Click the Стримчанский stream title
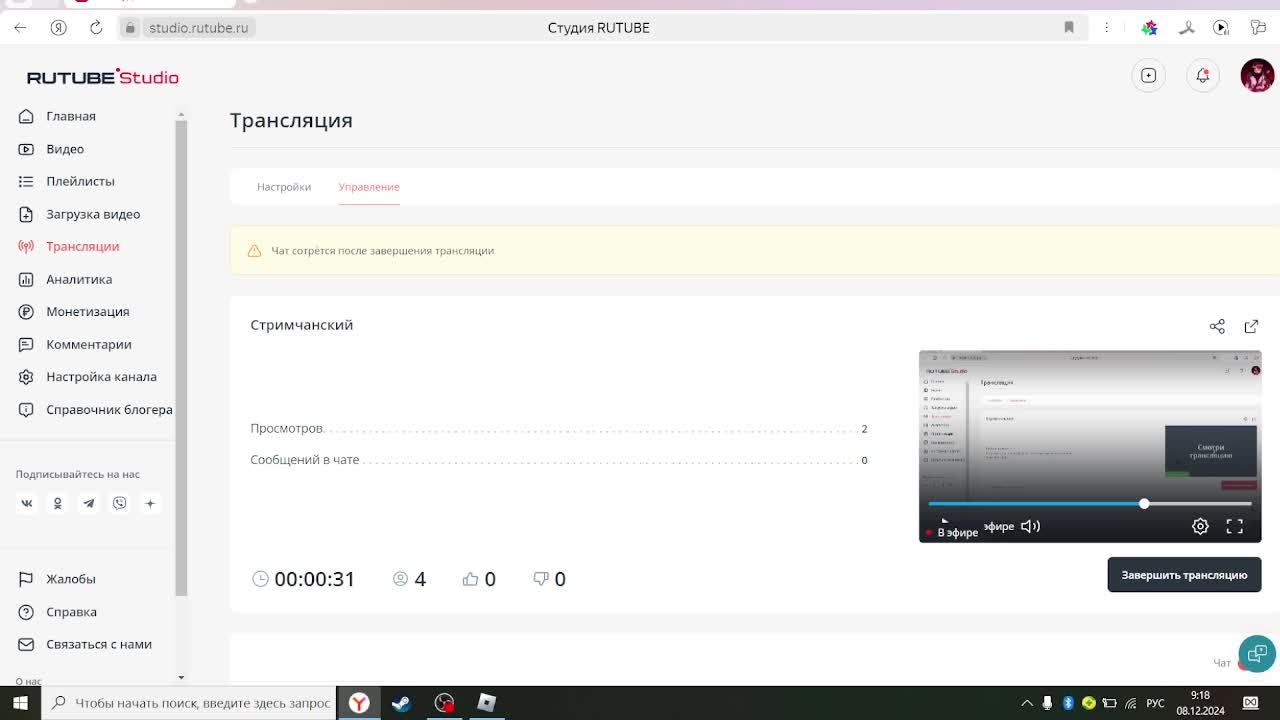 coord(302,325)
